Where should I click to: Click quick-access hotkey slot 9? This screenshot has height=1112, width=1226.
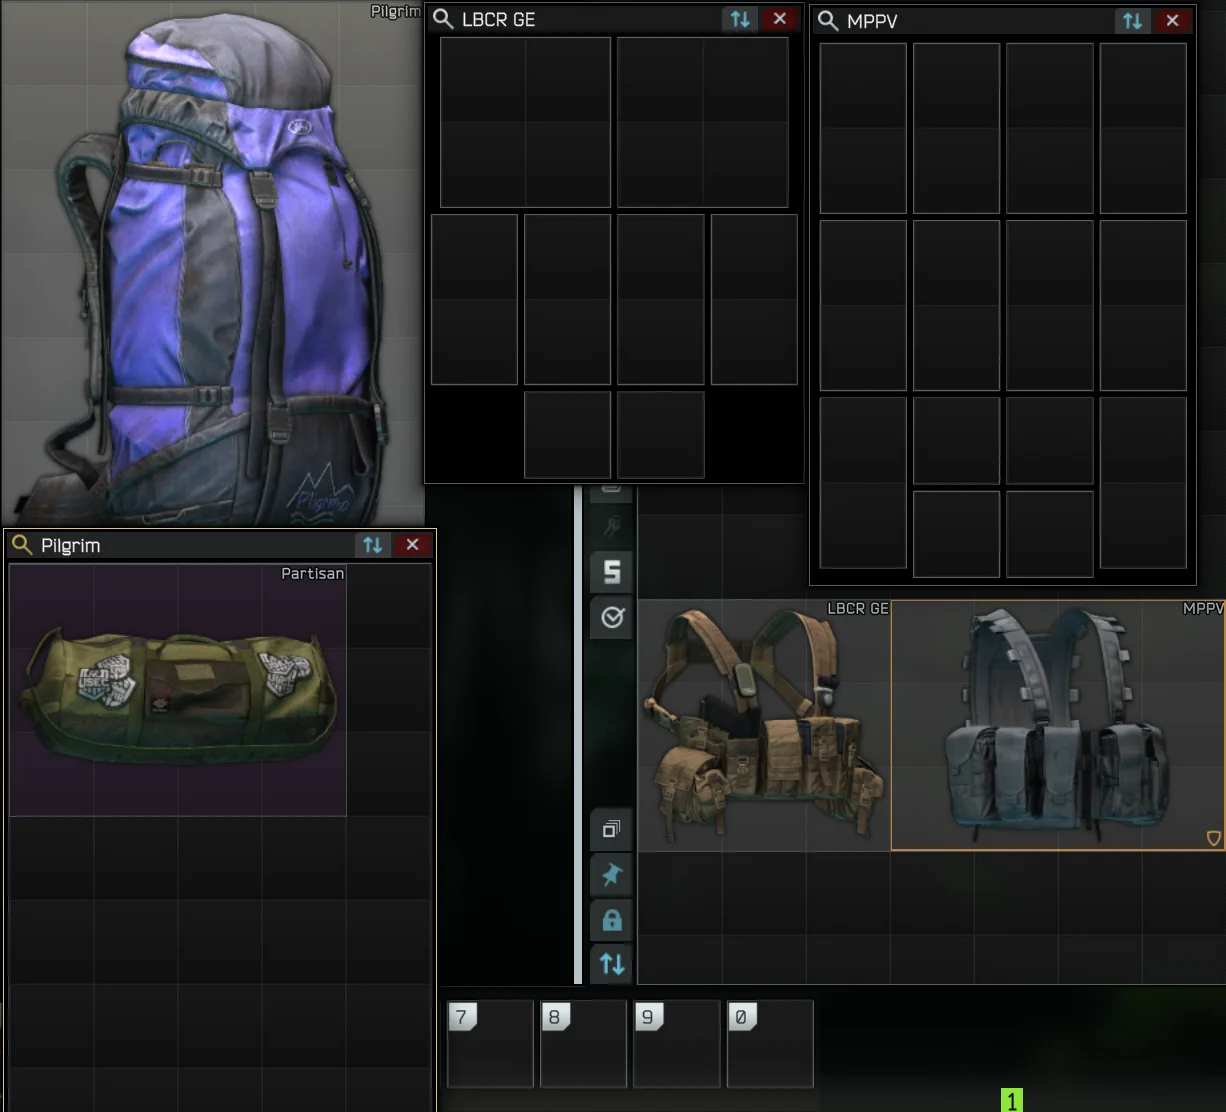point(677,1044)
